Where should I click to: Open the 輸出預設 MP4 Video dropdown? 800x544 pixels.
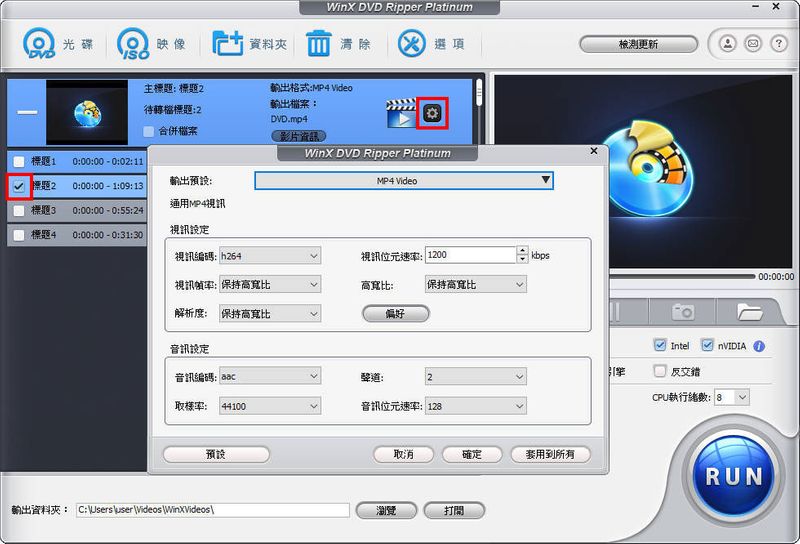coord(404,181)
